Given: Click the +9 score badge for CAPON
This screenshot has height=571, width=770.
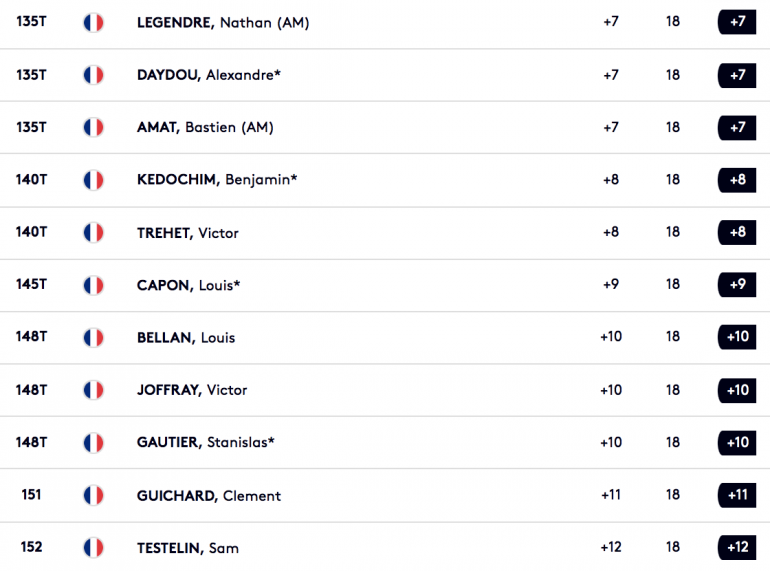Looking at the screenshot, I should point(737,284).
